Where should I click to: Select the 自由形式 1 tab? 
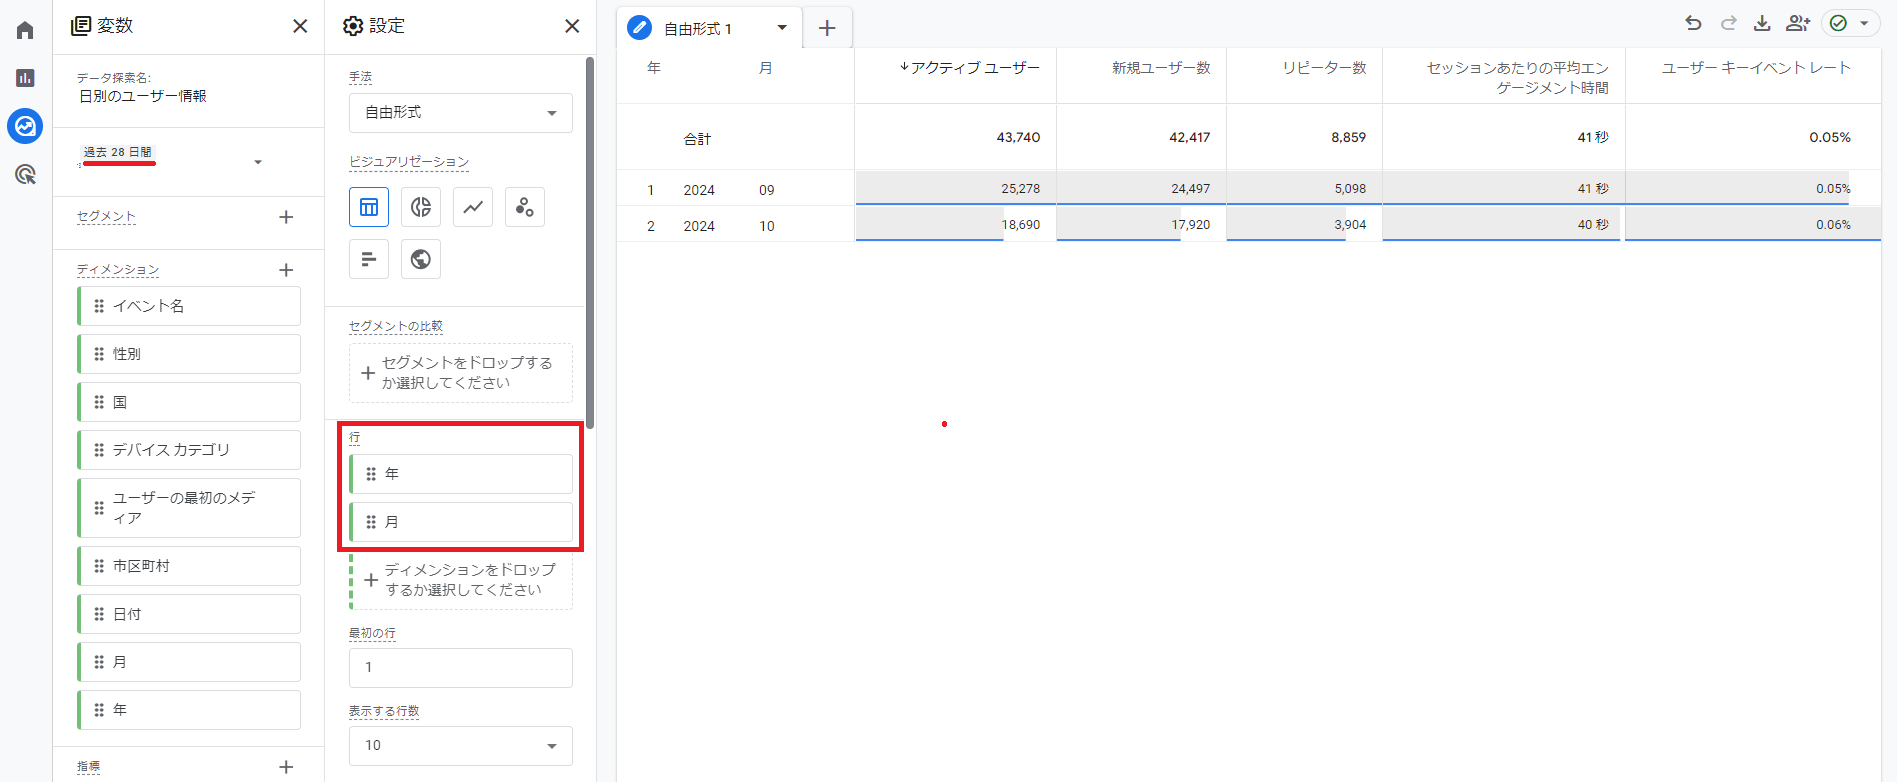(x=698, y=29)
